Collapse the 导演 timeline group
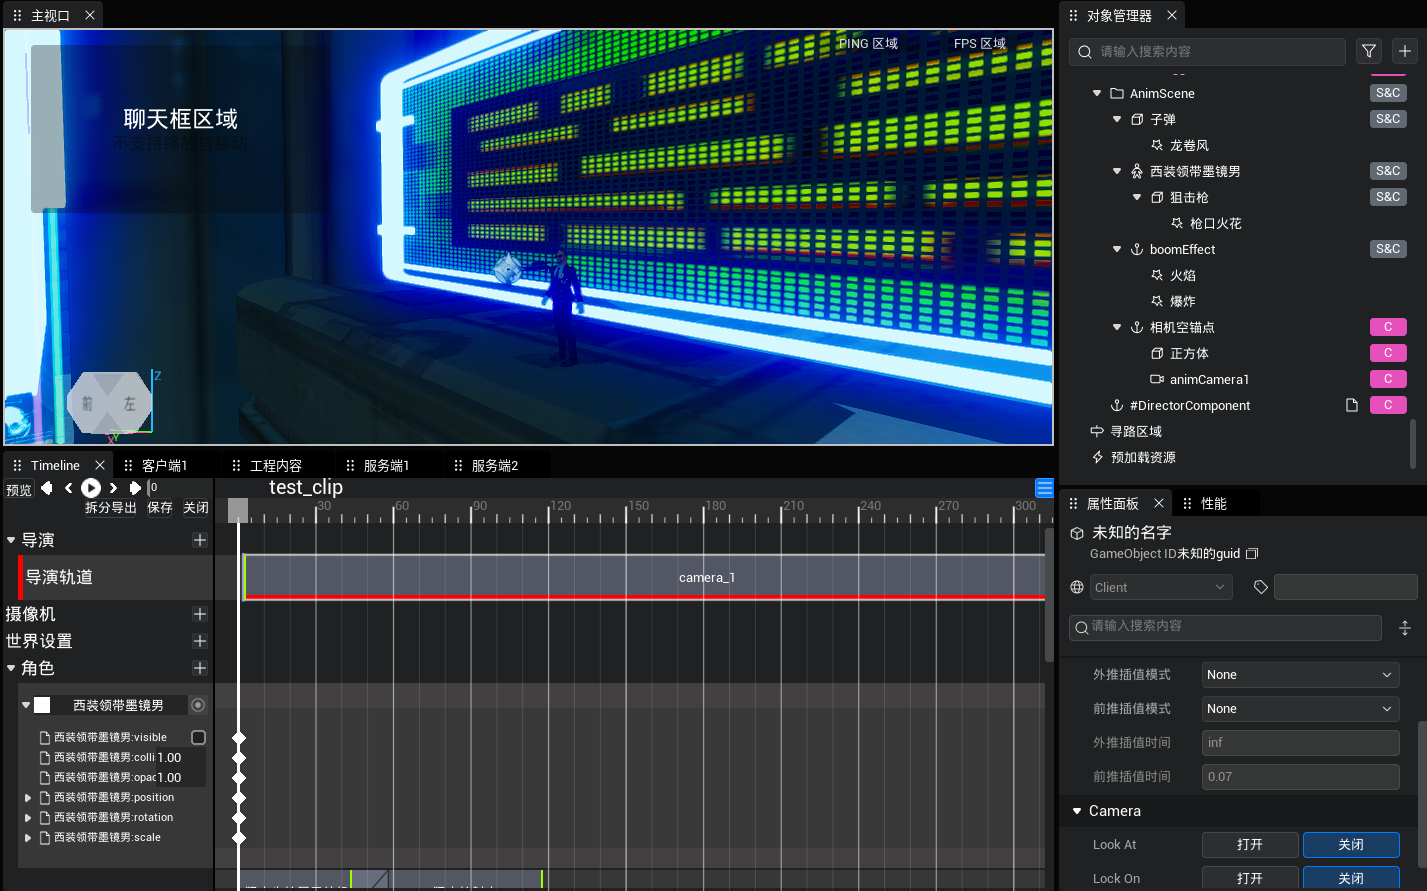 coord(11,540)
